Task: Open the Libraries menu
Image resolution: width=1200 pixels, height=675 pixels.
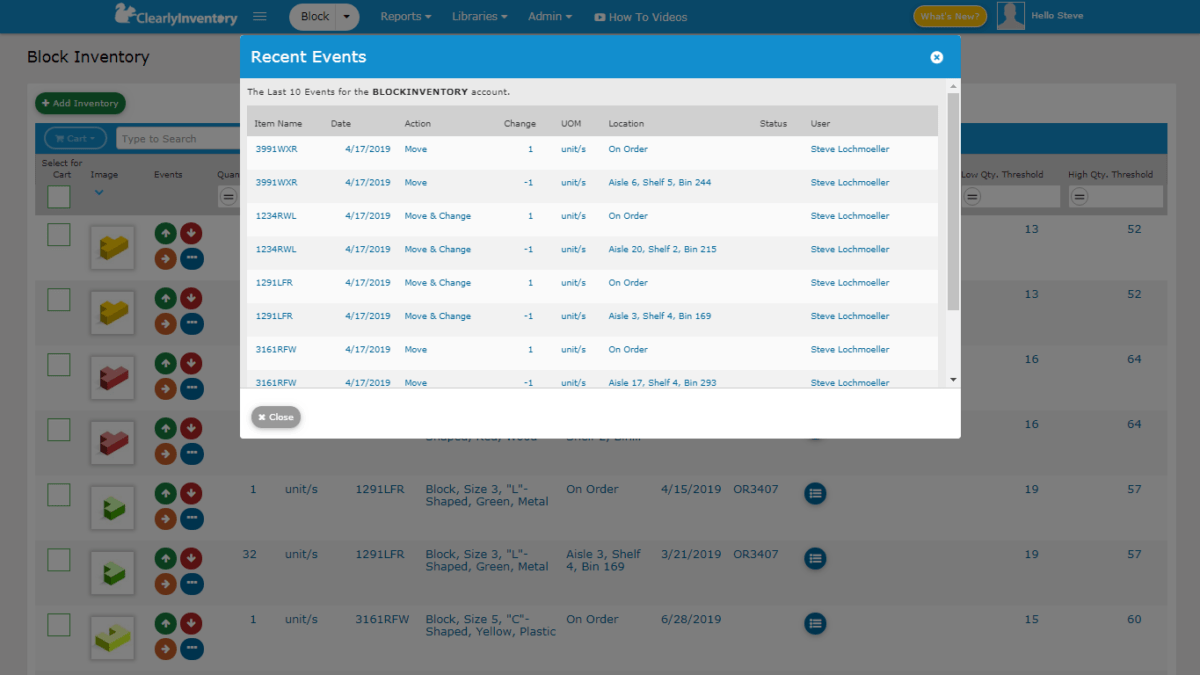Action: [x=478, y=16]
